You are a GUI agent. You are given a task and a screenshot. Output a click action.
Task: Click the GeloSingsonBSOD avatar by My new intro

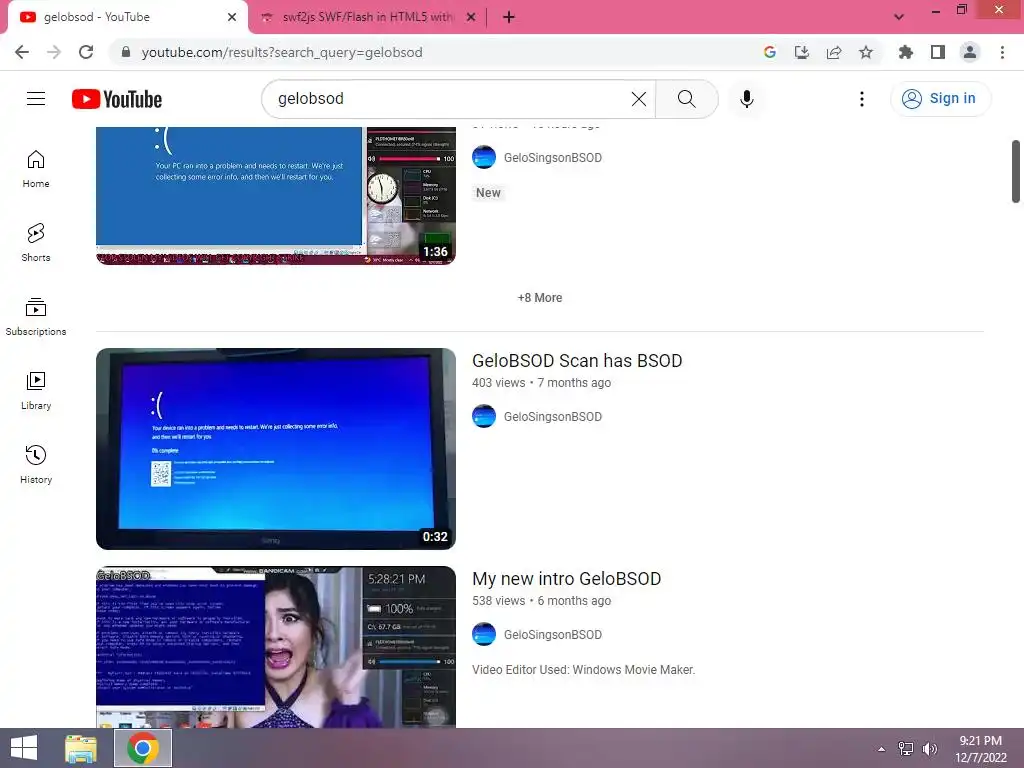[x=484, y=635]
